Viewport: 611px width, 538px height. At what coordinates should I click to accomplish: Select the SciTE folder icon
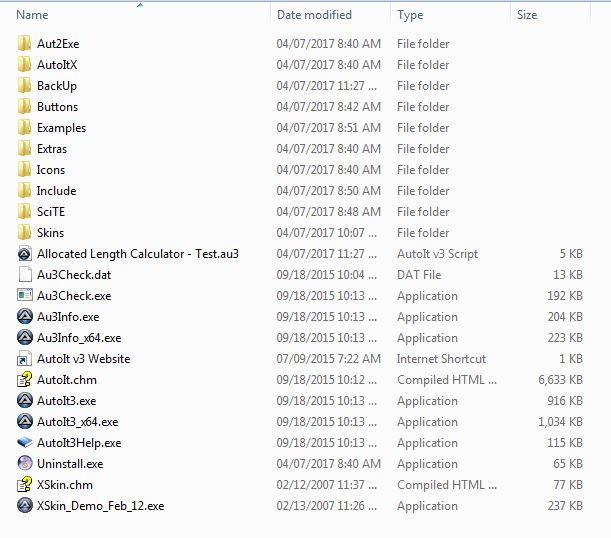click(x=24, y=212)
